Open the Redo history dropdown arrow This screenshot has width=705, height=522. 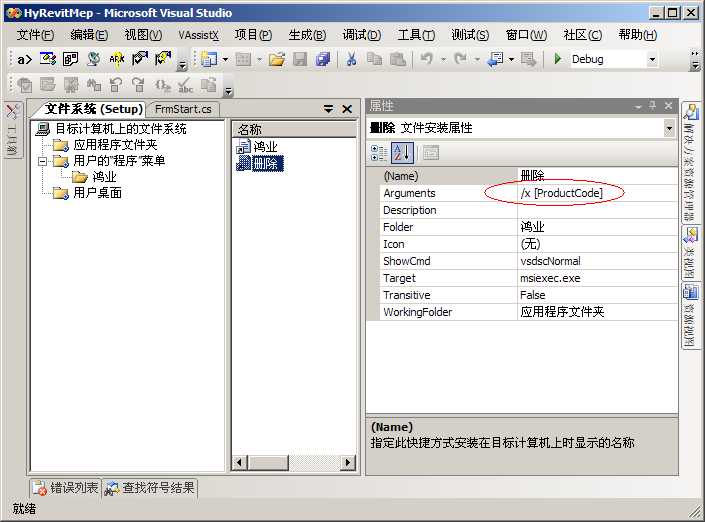point(477,59)
